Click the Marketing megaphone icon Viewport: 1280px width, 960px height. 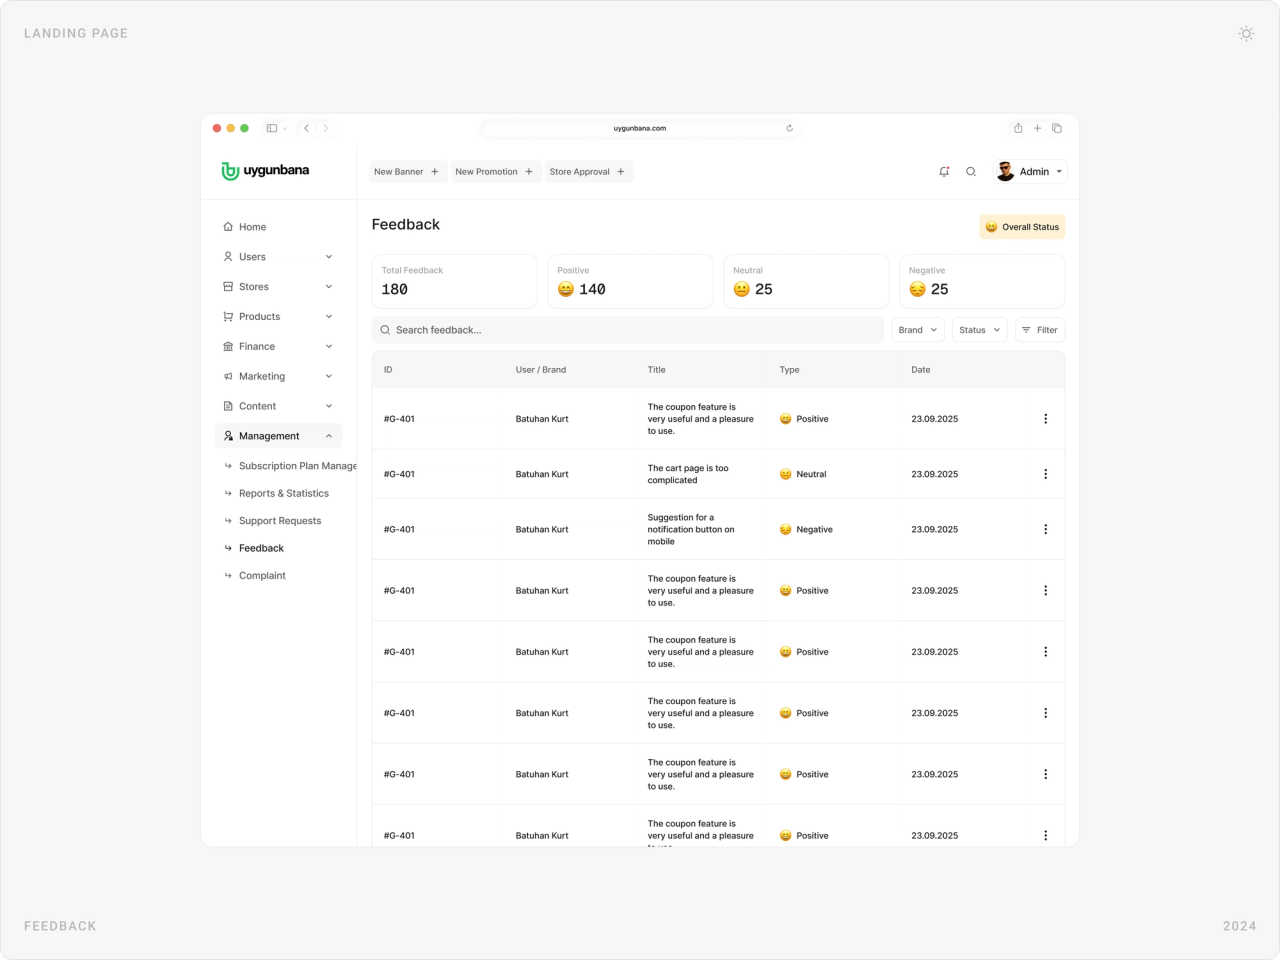[x=228, y=377]
